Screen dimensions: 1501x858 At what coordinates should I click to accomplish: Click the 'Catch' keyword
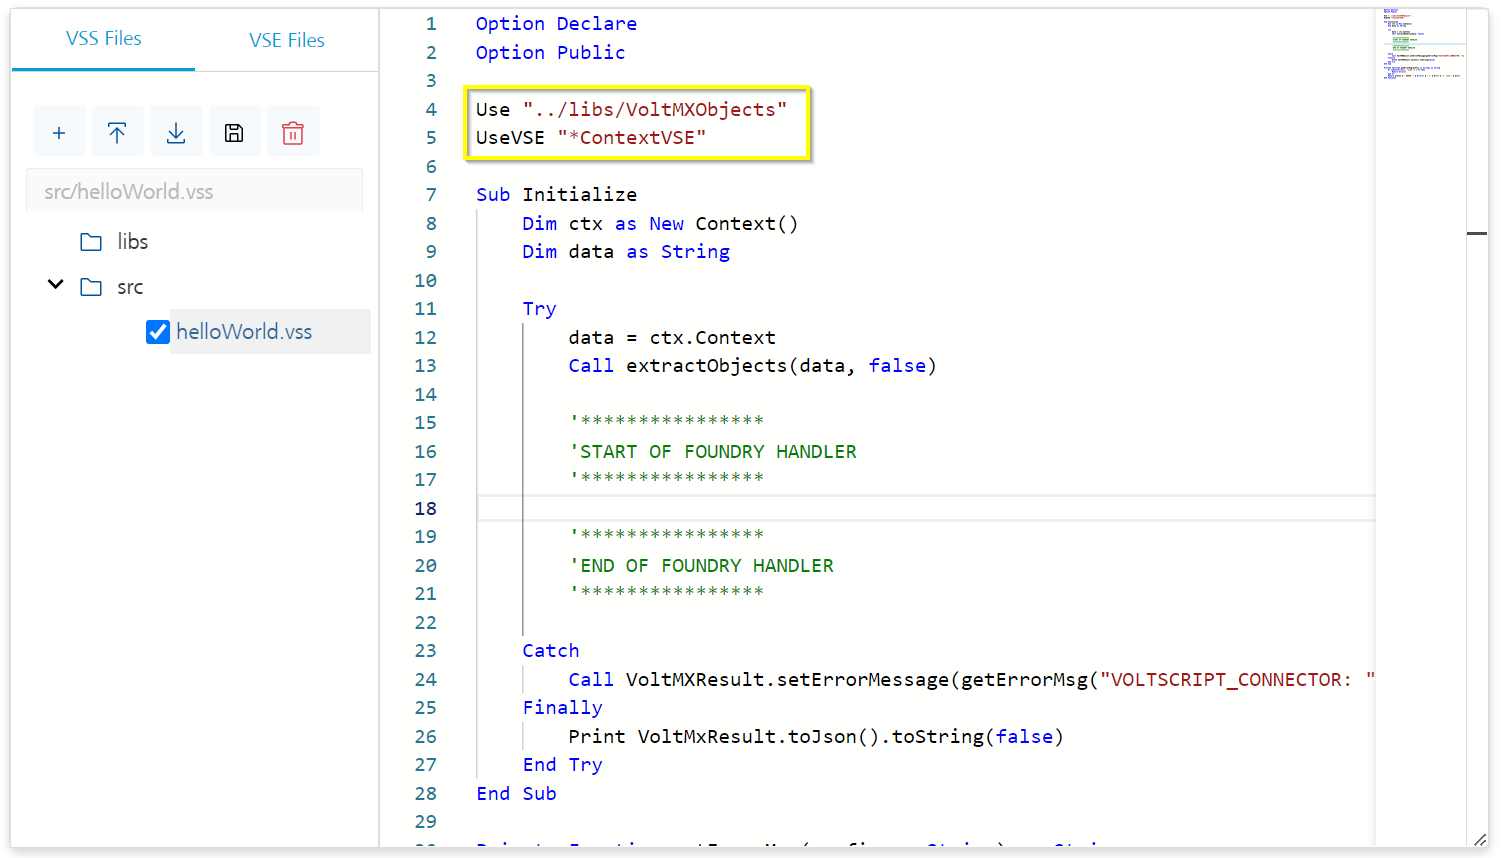(551, 651)
